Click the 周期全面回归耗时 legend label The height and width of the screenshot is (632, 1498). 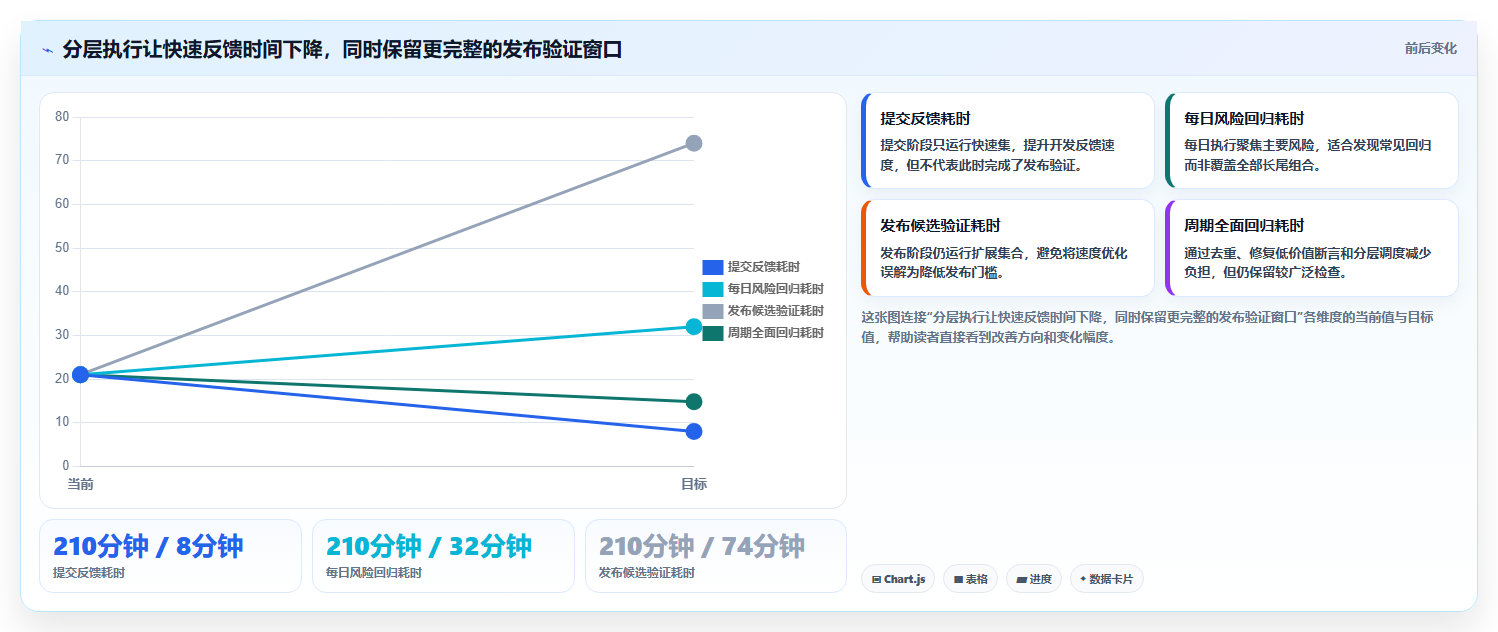tap(775, 333)
